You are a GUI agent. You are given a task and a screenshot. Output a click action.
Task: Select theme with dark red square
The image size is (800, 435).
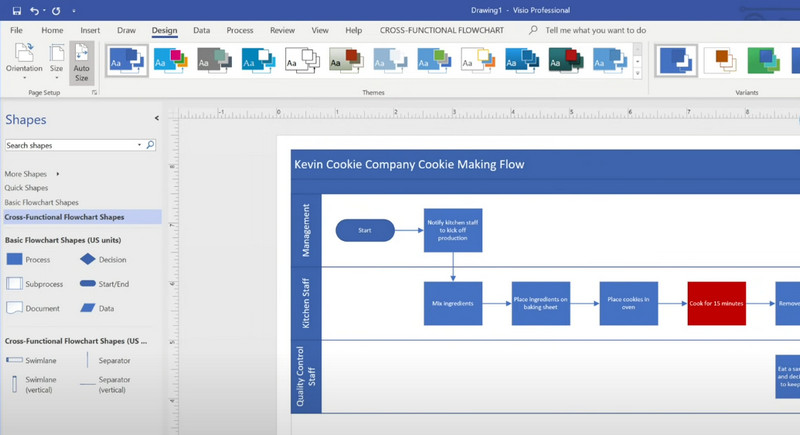coord(346,60)
